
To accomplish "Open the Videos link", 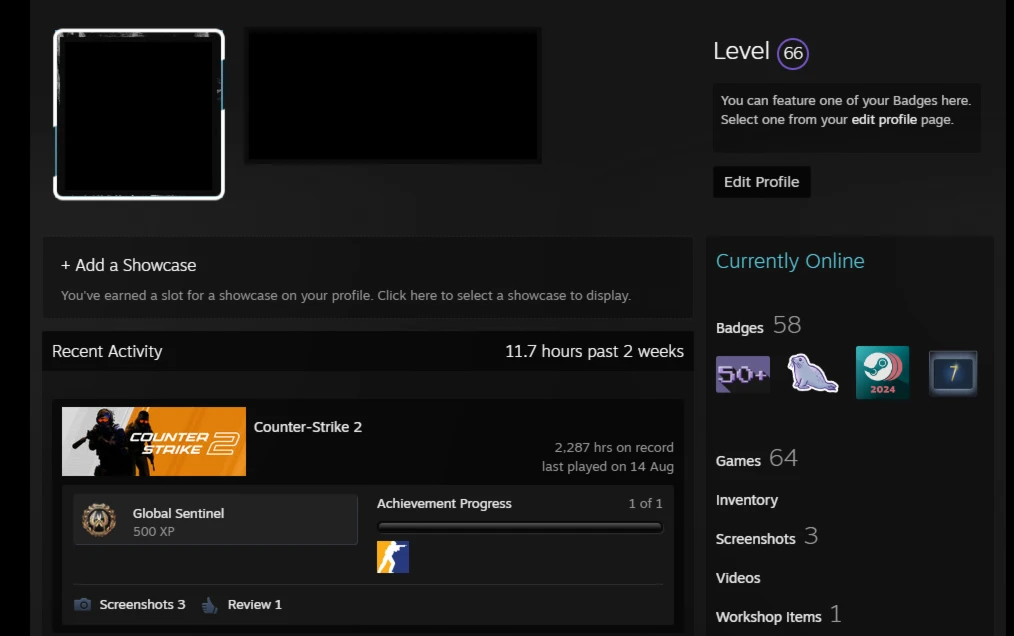I will (738, 578).
